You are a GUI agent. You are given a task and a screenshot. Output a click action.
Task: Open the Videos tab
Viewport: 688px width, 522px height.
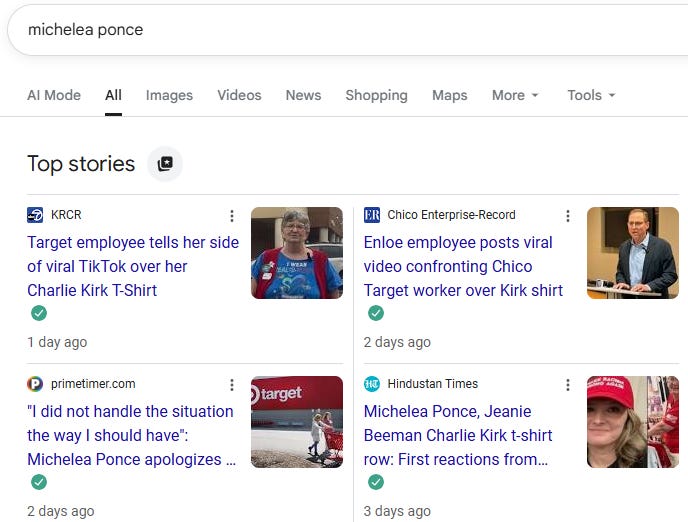tap(239, 95)
